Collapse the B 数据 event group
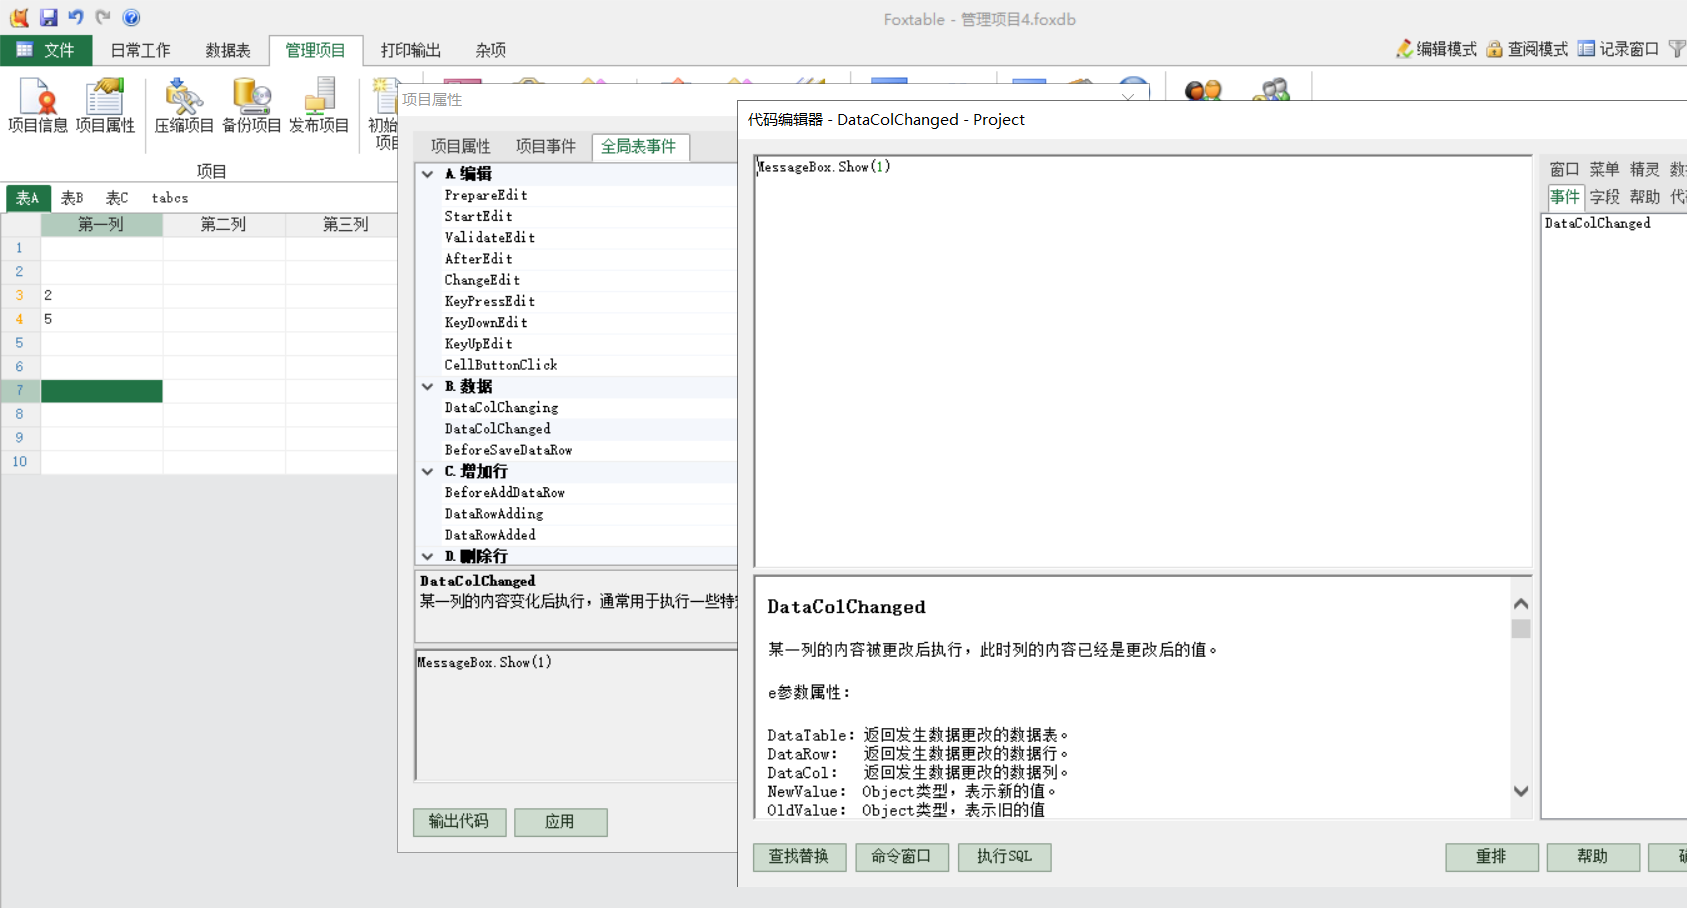 [x=428, y=387]
